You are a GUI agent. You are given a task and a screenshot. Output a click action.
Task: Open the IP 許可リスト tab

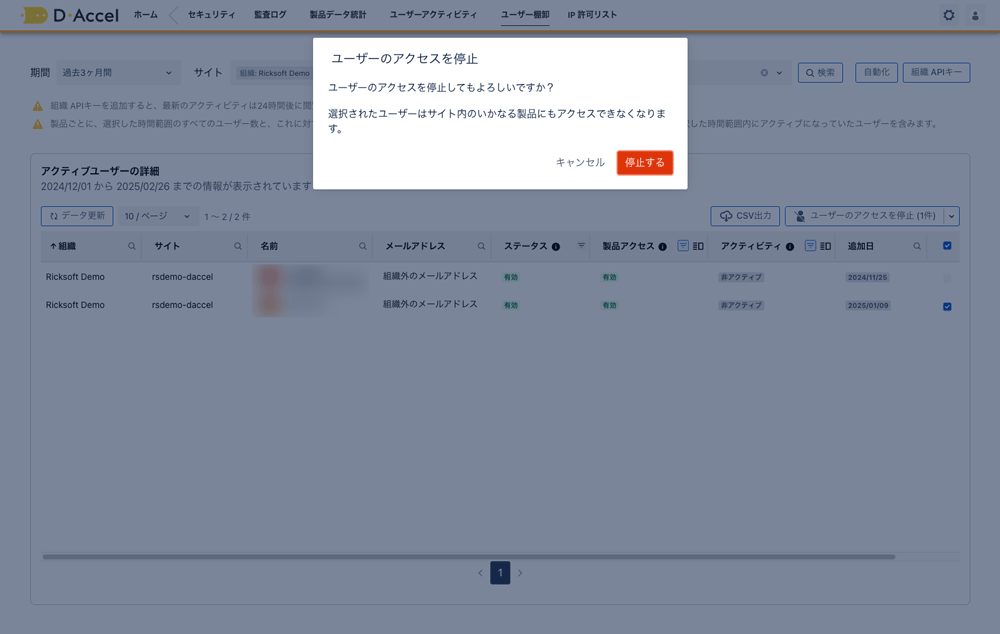coord(592,15)
